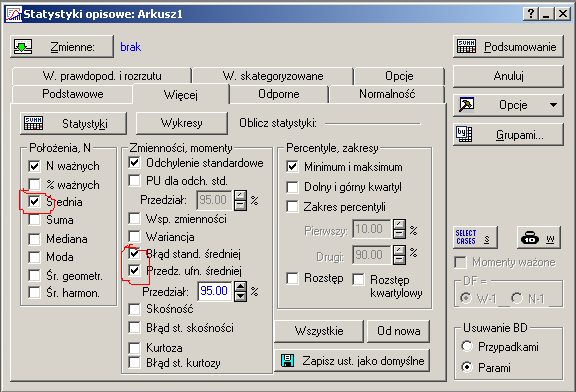Enable Błąd st. skośności checkbox

tap(134, 327)
